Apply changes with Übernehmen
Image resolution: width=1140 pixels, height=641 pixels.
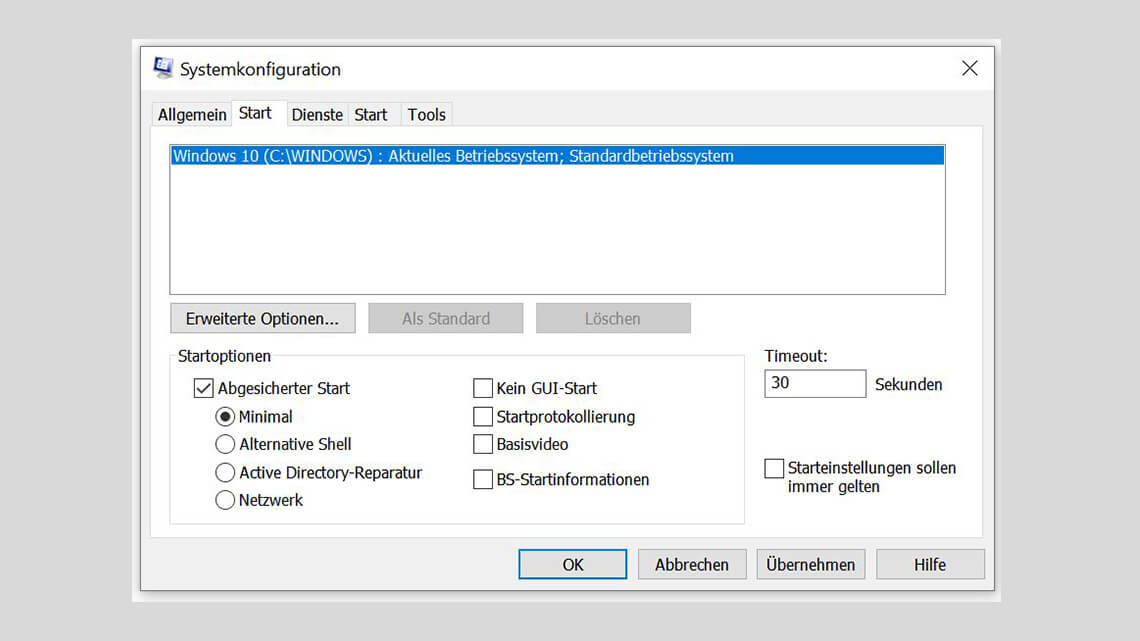[x=811, y=565]
